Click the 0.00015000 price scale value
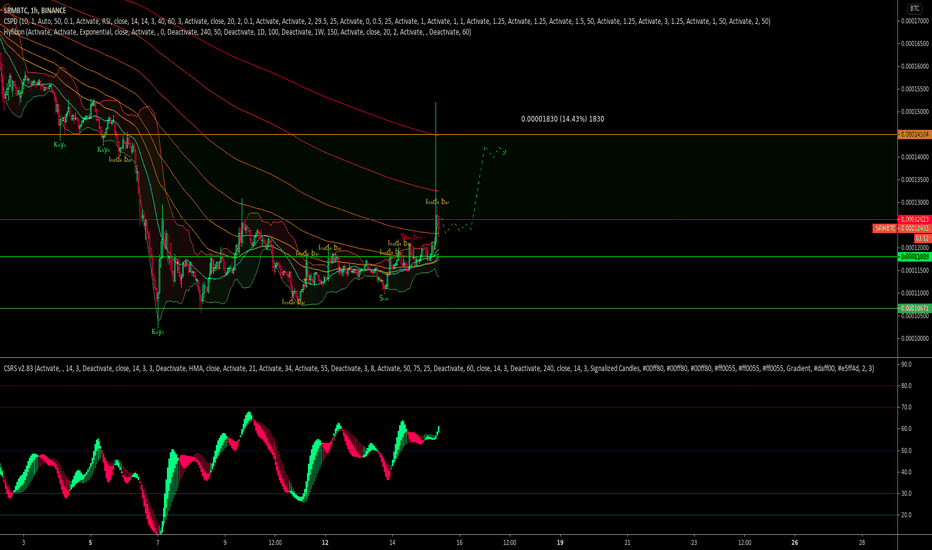The image size is (932, 550). [915, 112]
